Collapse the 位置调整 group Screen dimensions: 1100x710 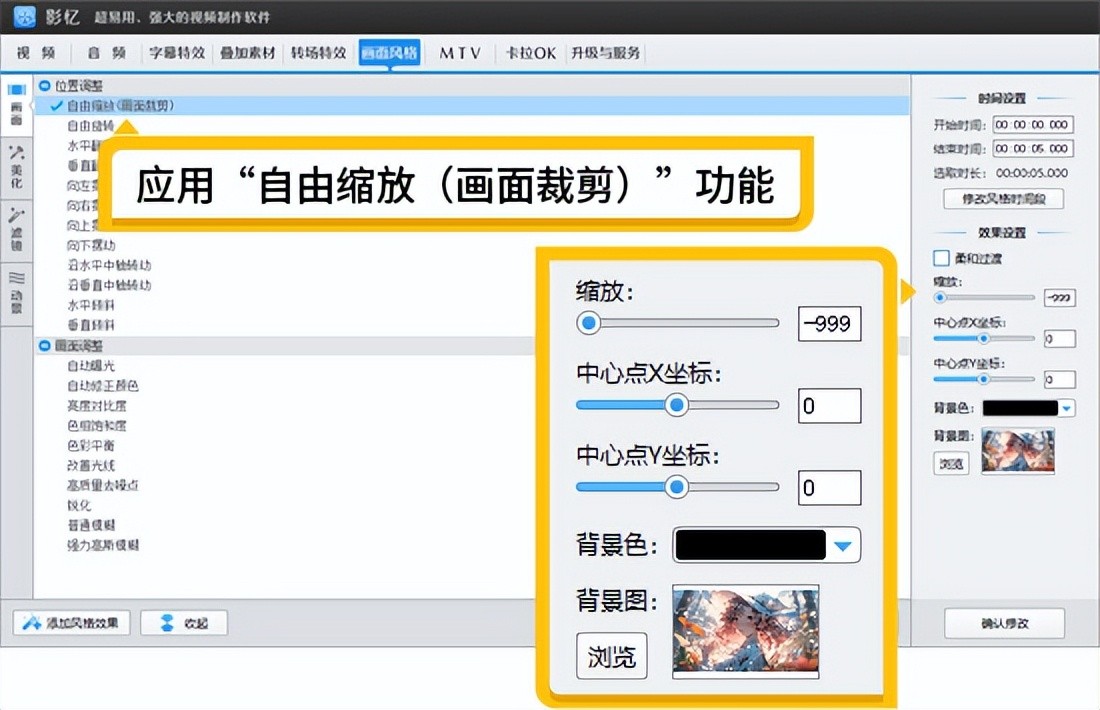pos(44,86)
